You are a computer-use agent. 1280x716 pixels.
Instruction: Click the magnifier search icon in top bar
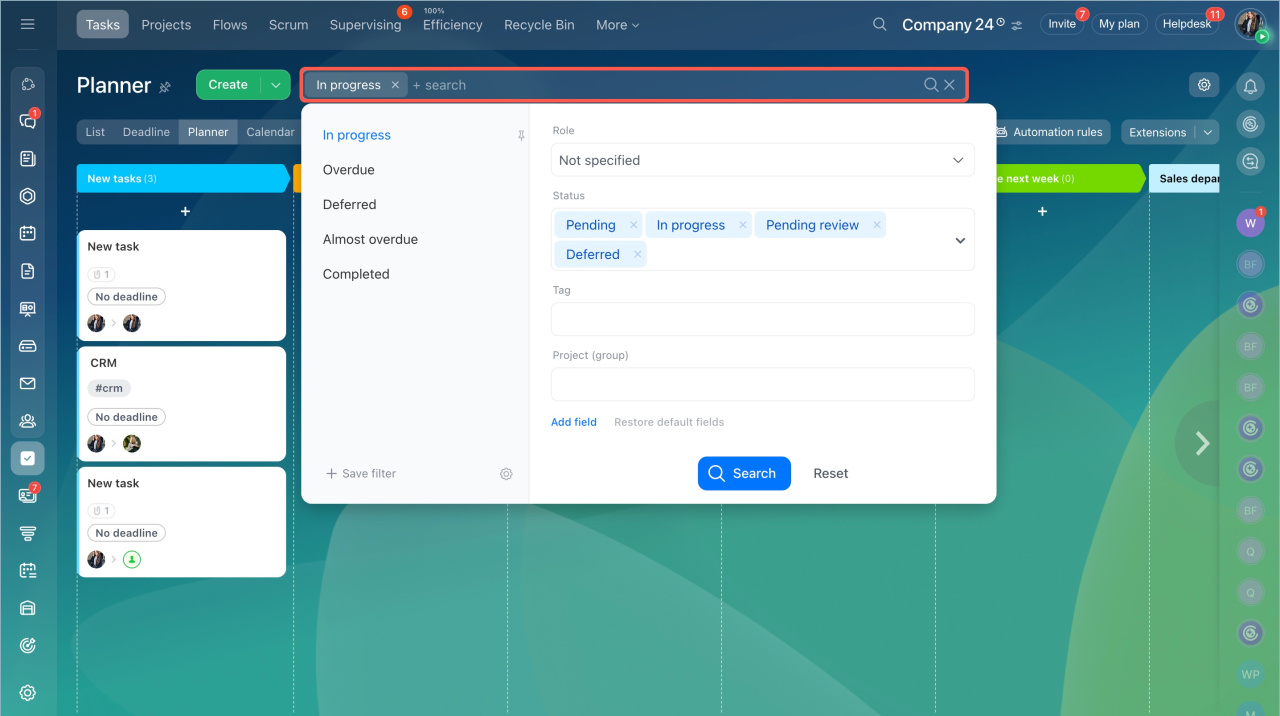coord(880,24)
